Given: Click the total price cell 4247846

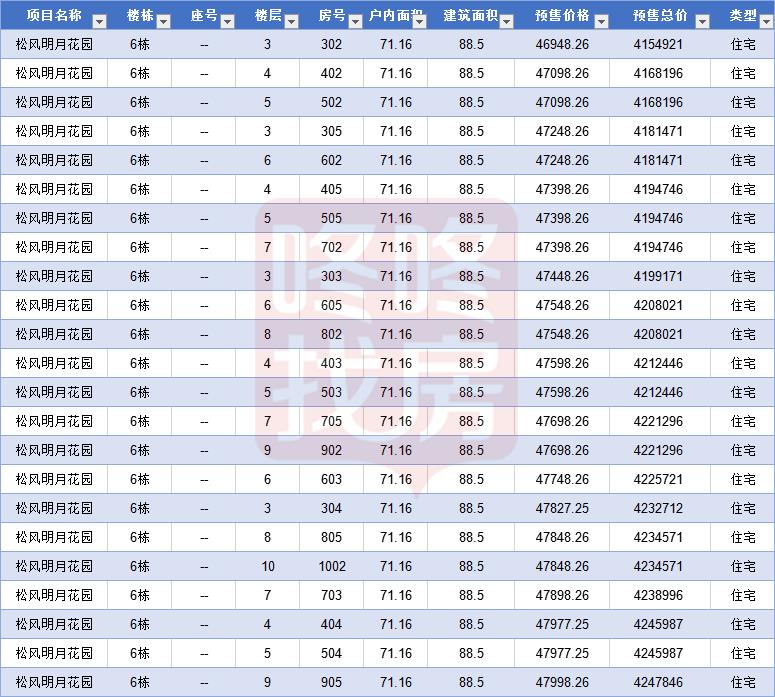Looking at the screenshot, I should point(658,682).
